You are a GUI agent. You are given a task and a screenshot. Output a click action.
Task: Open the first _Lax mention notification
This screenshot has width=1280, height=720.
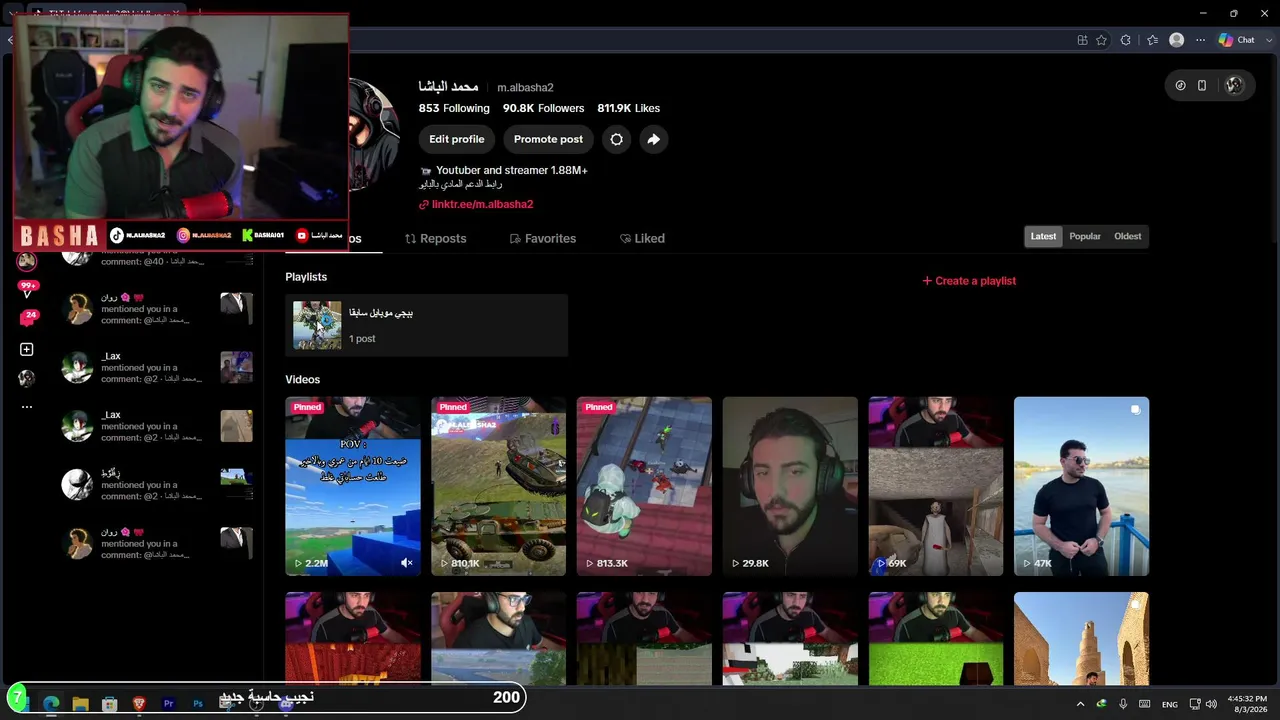pos(157,368)
